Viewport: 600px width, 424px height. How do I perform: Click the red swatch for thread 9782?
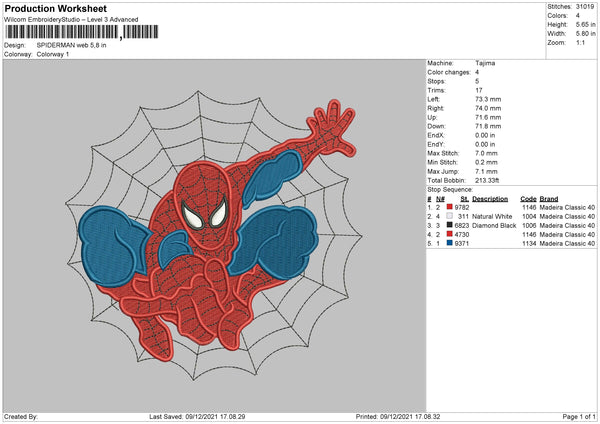coord(451,207)
